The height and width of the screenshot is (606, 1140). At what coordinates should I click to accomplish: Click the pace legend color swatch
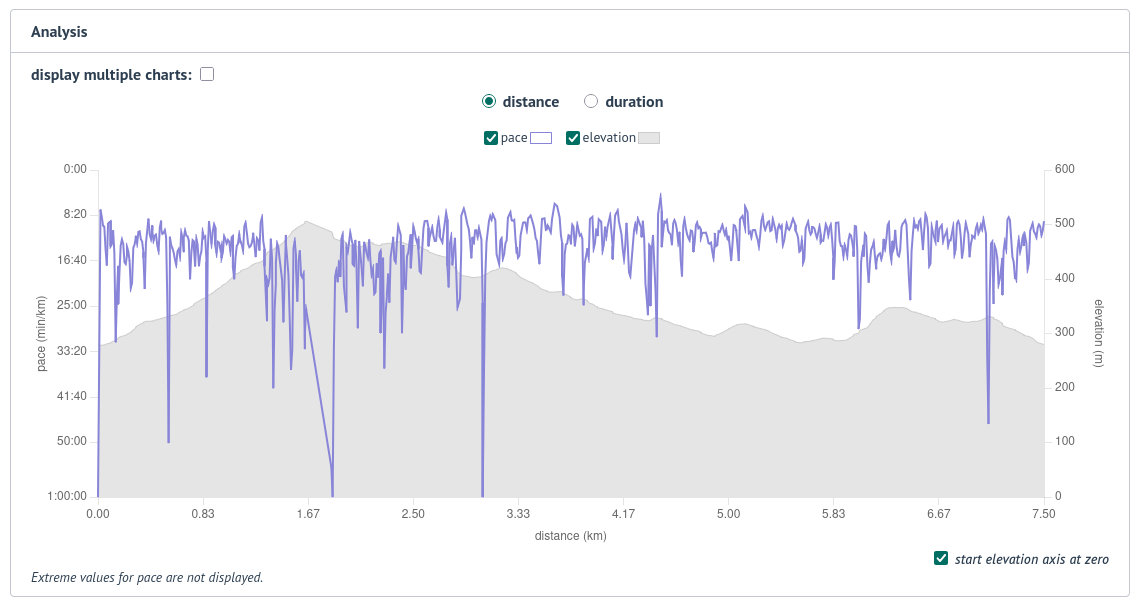[539, 137]
